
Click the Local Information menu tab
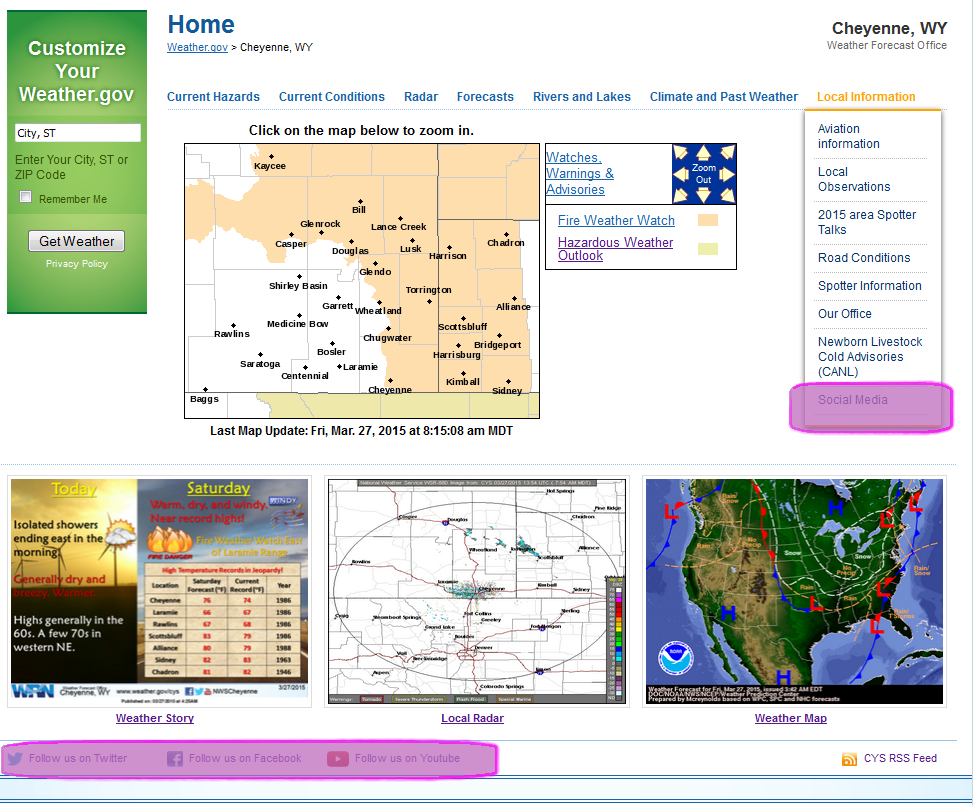[x=866, y=97]
